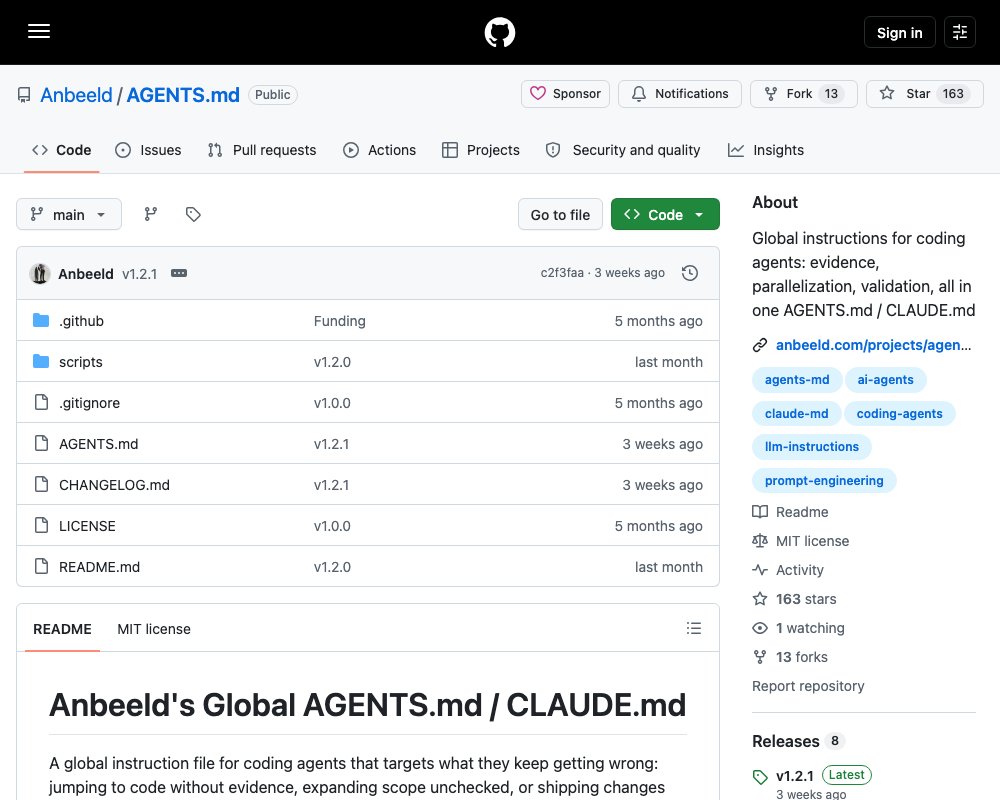Click the Go to file button
Viewport: 1000px width, 800px height.
(x=560, y=215)
